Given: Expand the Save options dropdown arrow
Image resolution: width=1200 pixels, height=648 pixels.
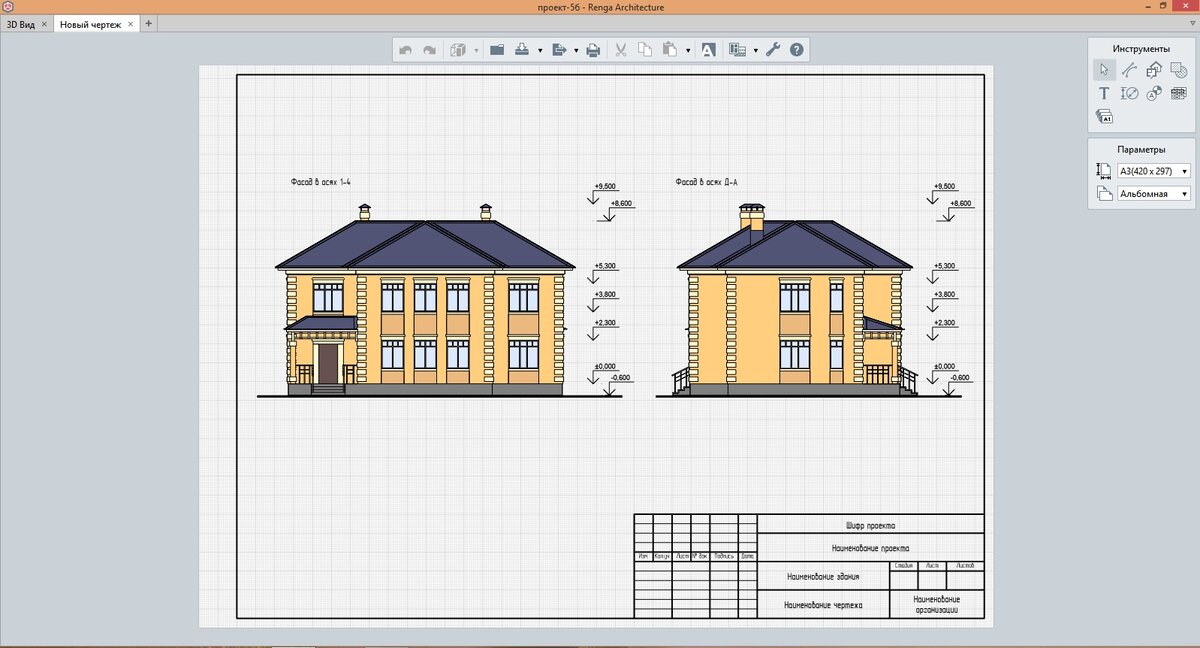Looking at the screenshot, I should [x=540, y=50].
